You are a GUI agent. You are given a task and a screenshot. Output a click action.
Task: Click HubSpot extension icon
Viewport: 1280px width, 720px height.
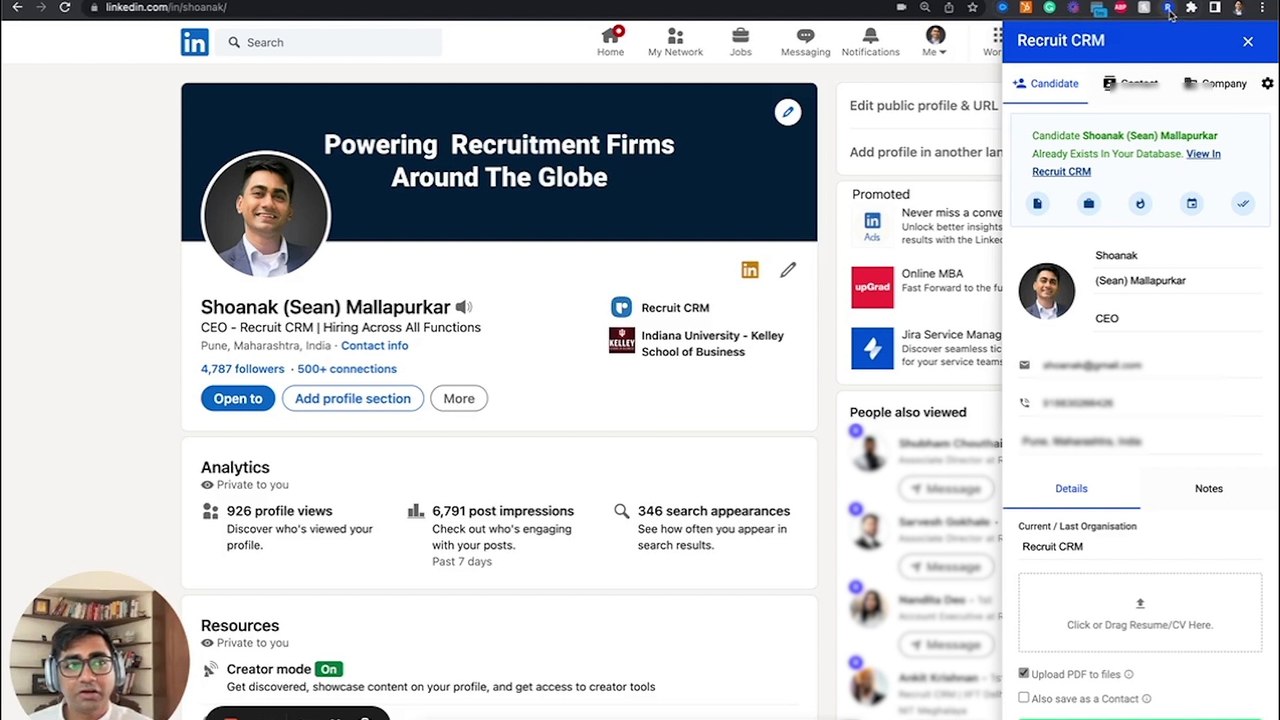click(1025, 7)
